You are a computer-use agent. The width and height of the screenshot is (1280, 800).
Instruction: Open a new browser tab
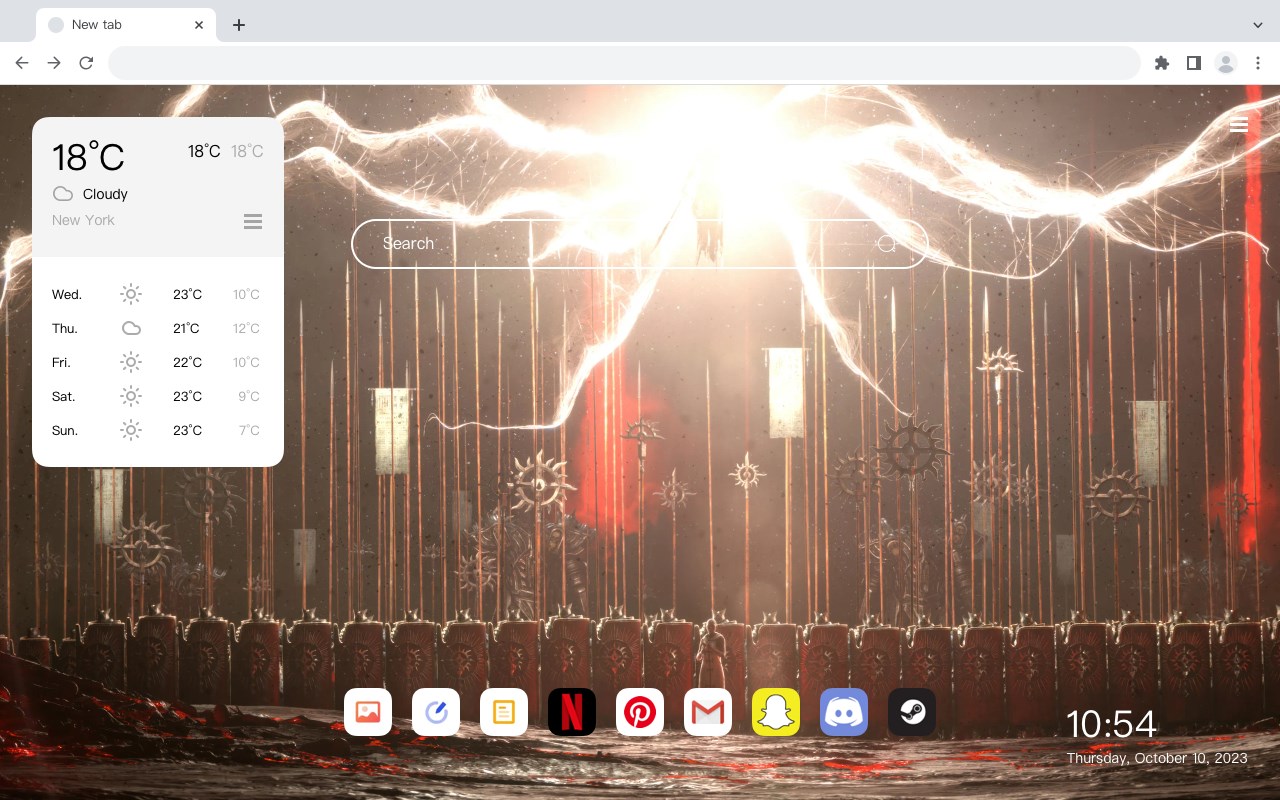click(238, 25)
